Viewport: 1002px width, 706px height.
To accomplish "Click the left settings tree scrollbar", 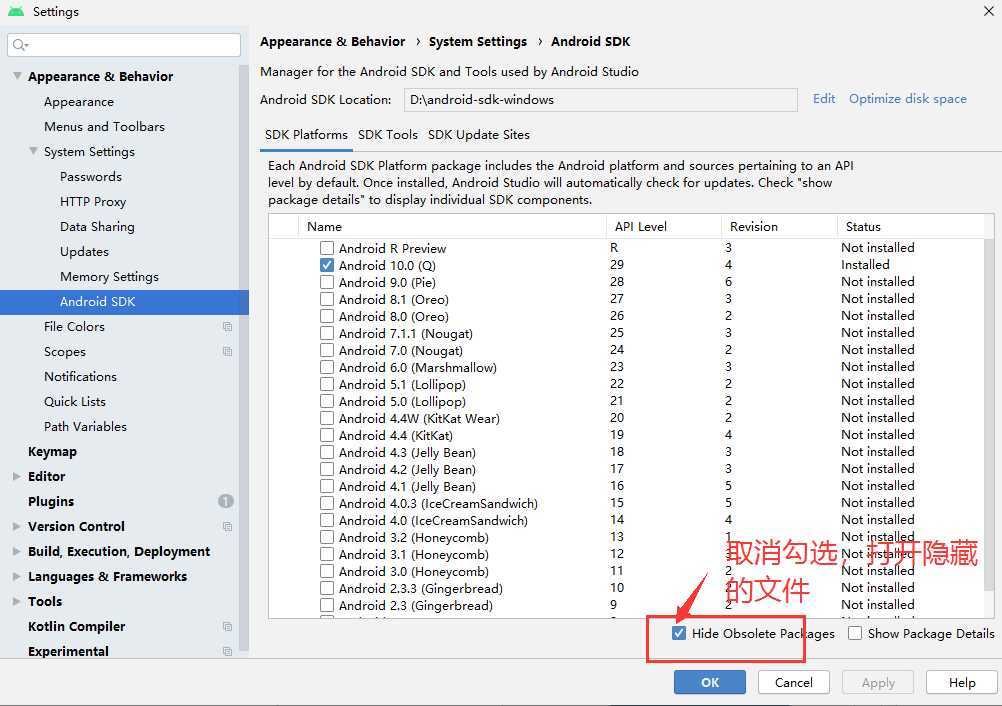I will [x=243, y=358].
